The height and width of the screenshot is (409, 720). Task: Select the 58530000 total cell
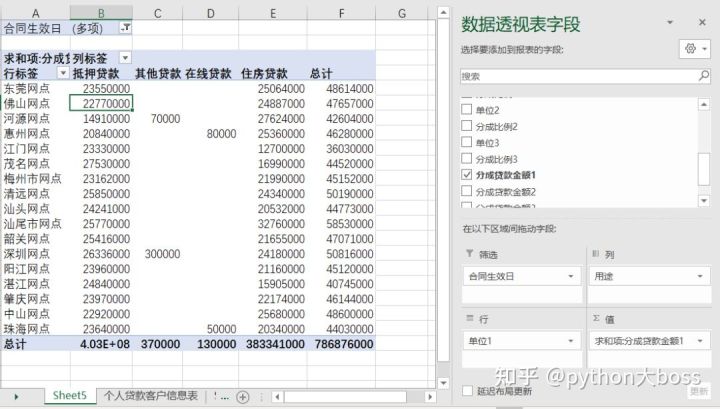341,224
